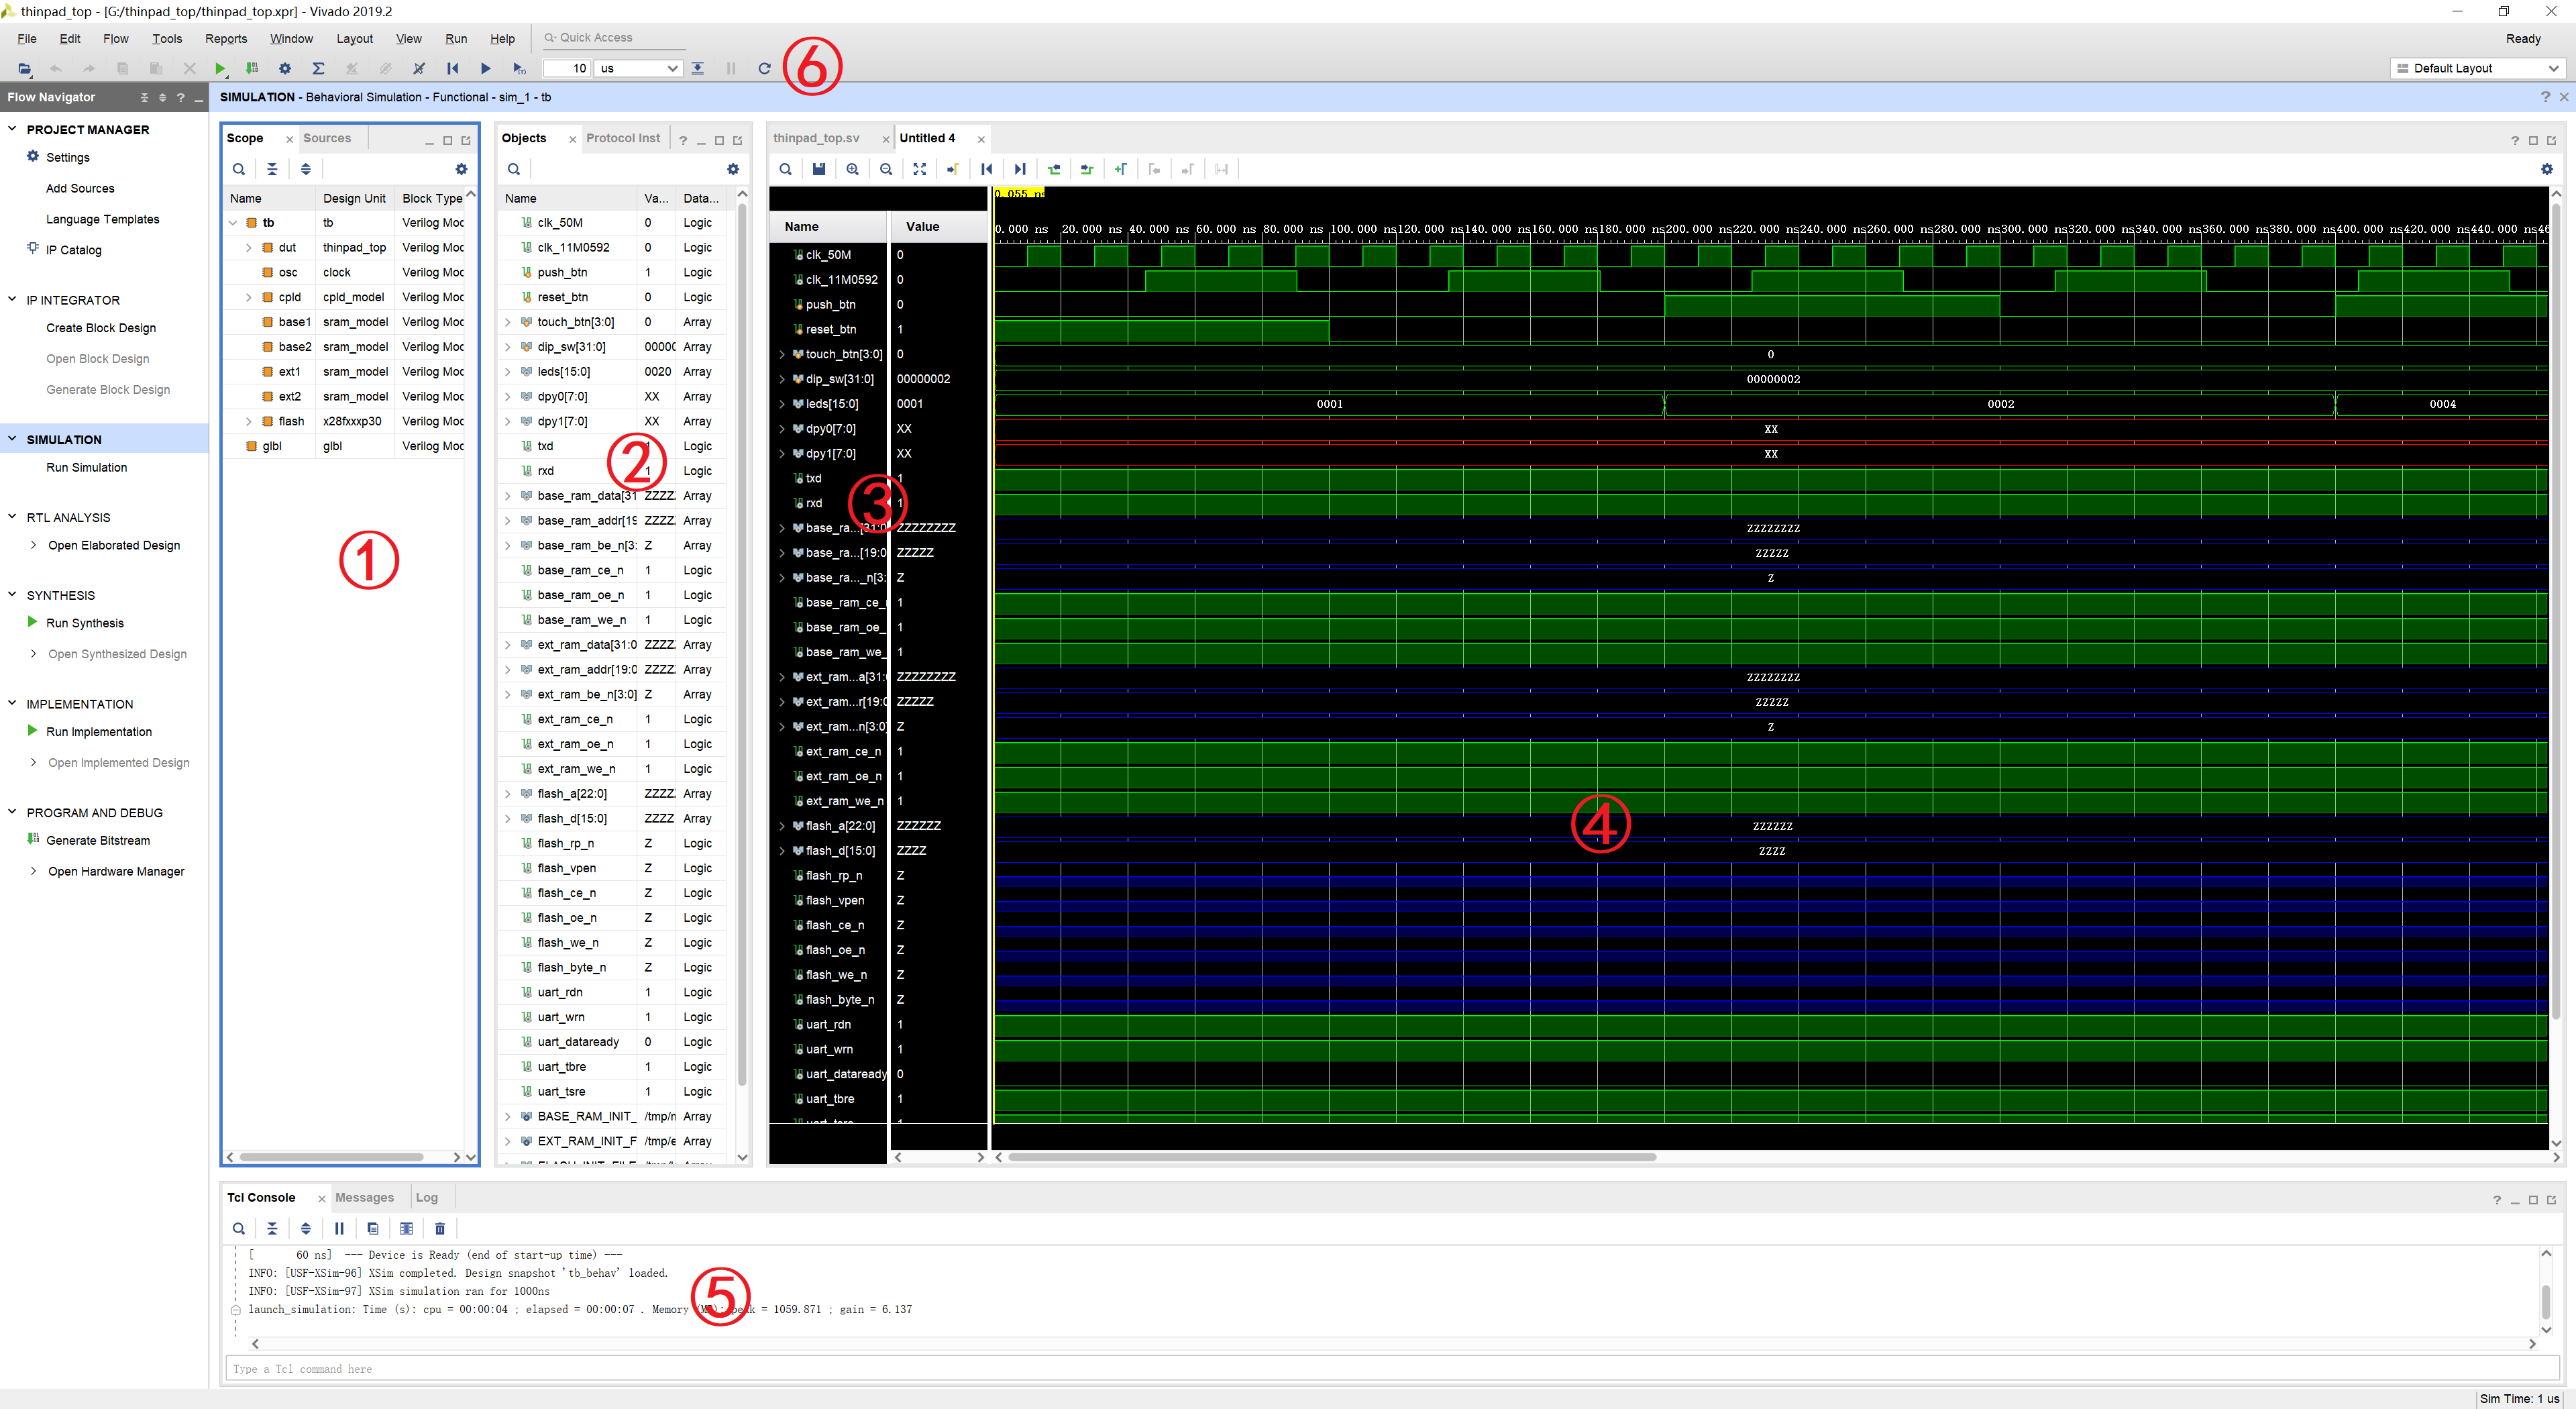The height and width of the screenshot is (1409, 2576).
Task: Switch to the thinpad_top.sv tab
Action: (816, 138)
